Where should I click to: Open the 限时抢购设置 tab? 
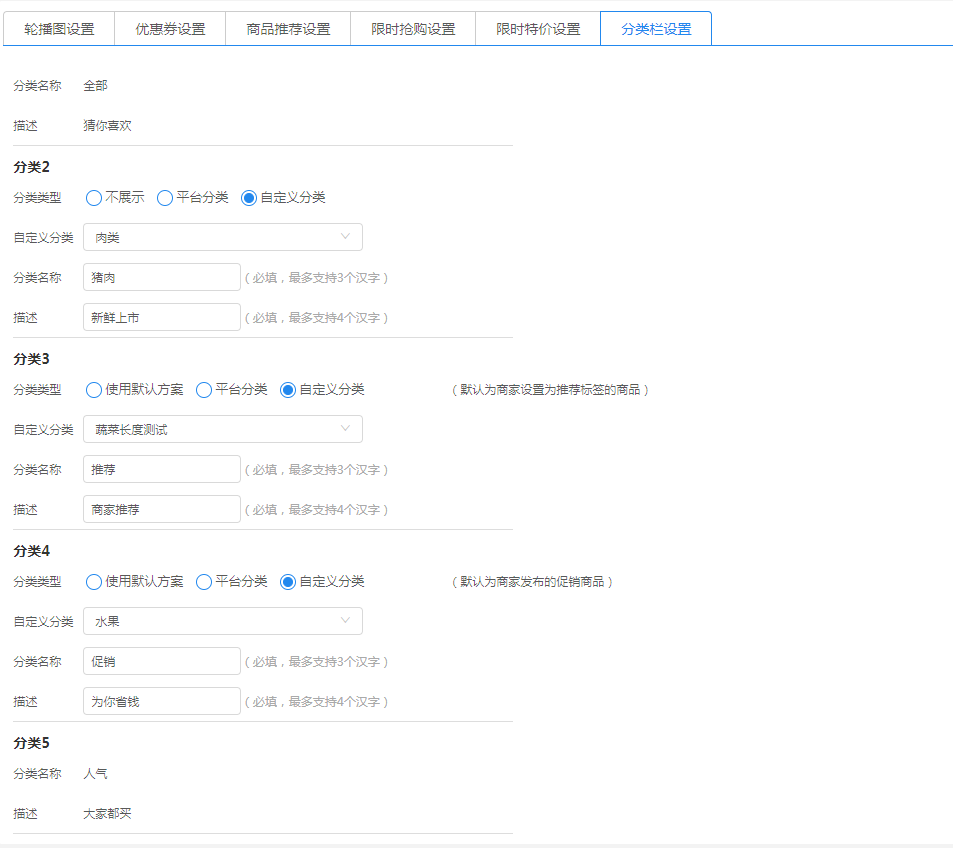pos(413,29)
